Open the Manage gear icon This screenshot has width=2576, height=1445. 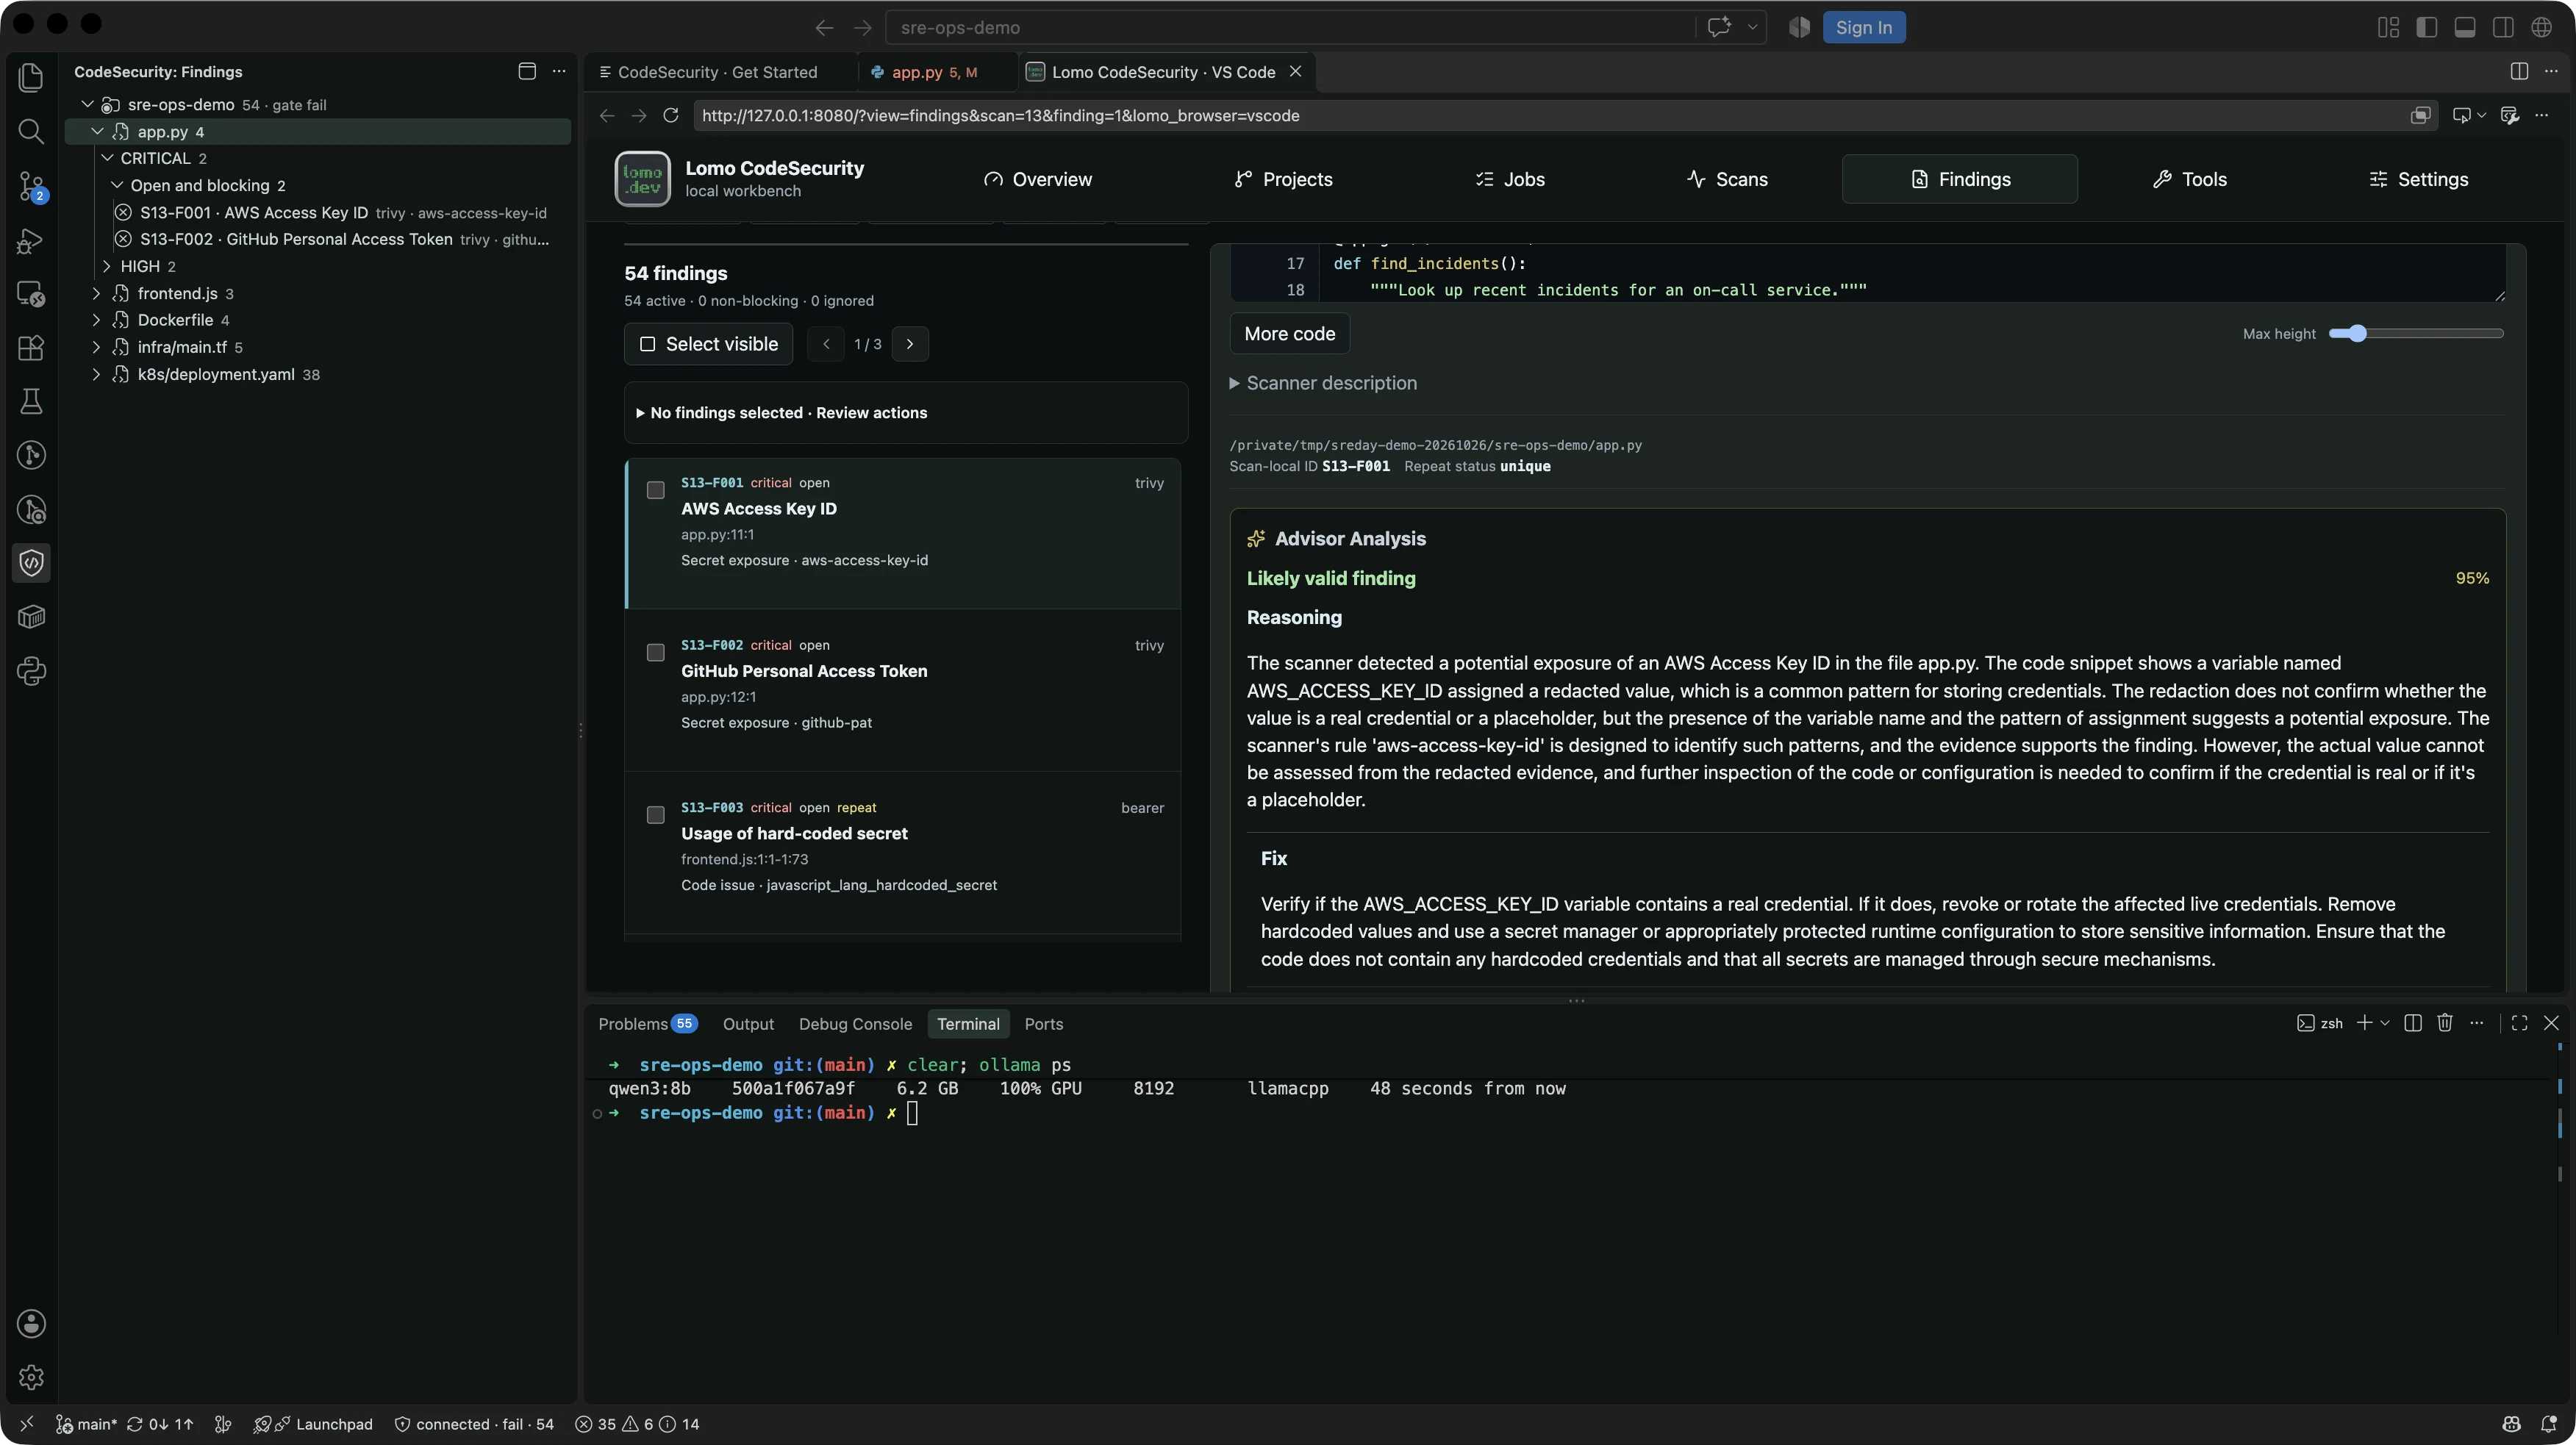[31, 1377]
